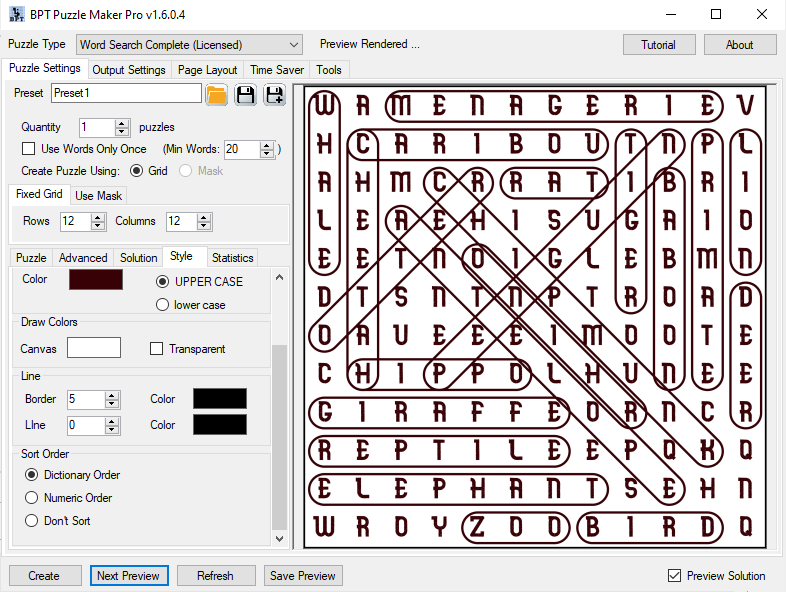Image resolution: width=786 pixels, height=592 pixels.
Task: Decrease the Columns value
Action: coord(204,226)
